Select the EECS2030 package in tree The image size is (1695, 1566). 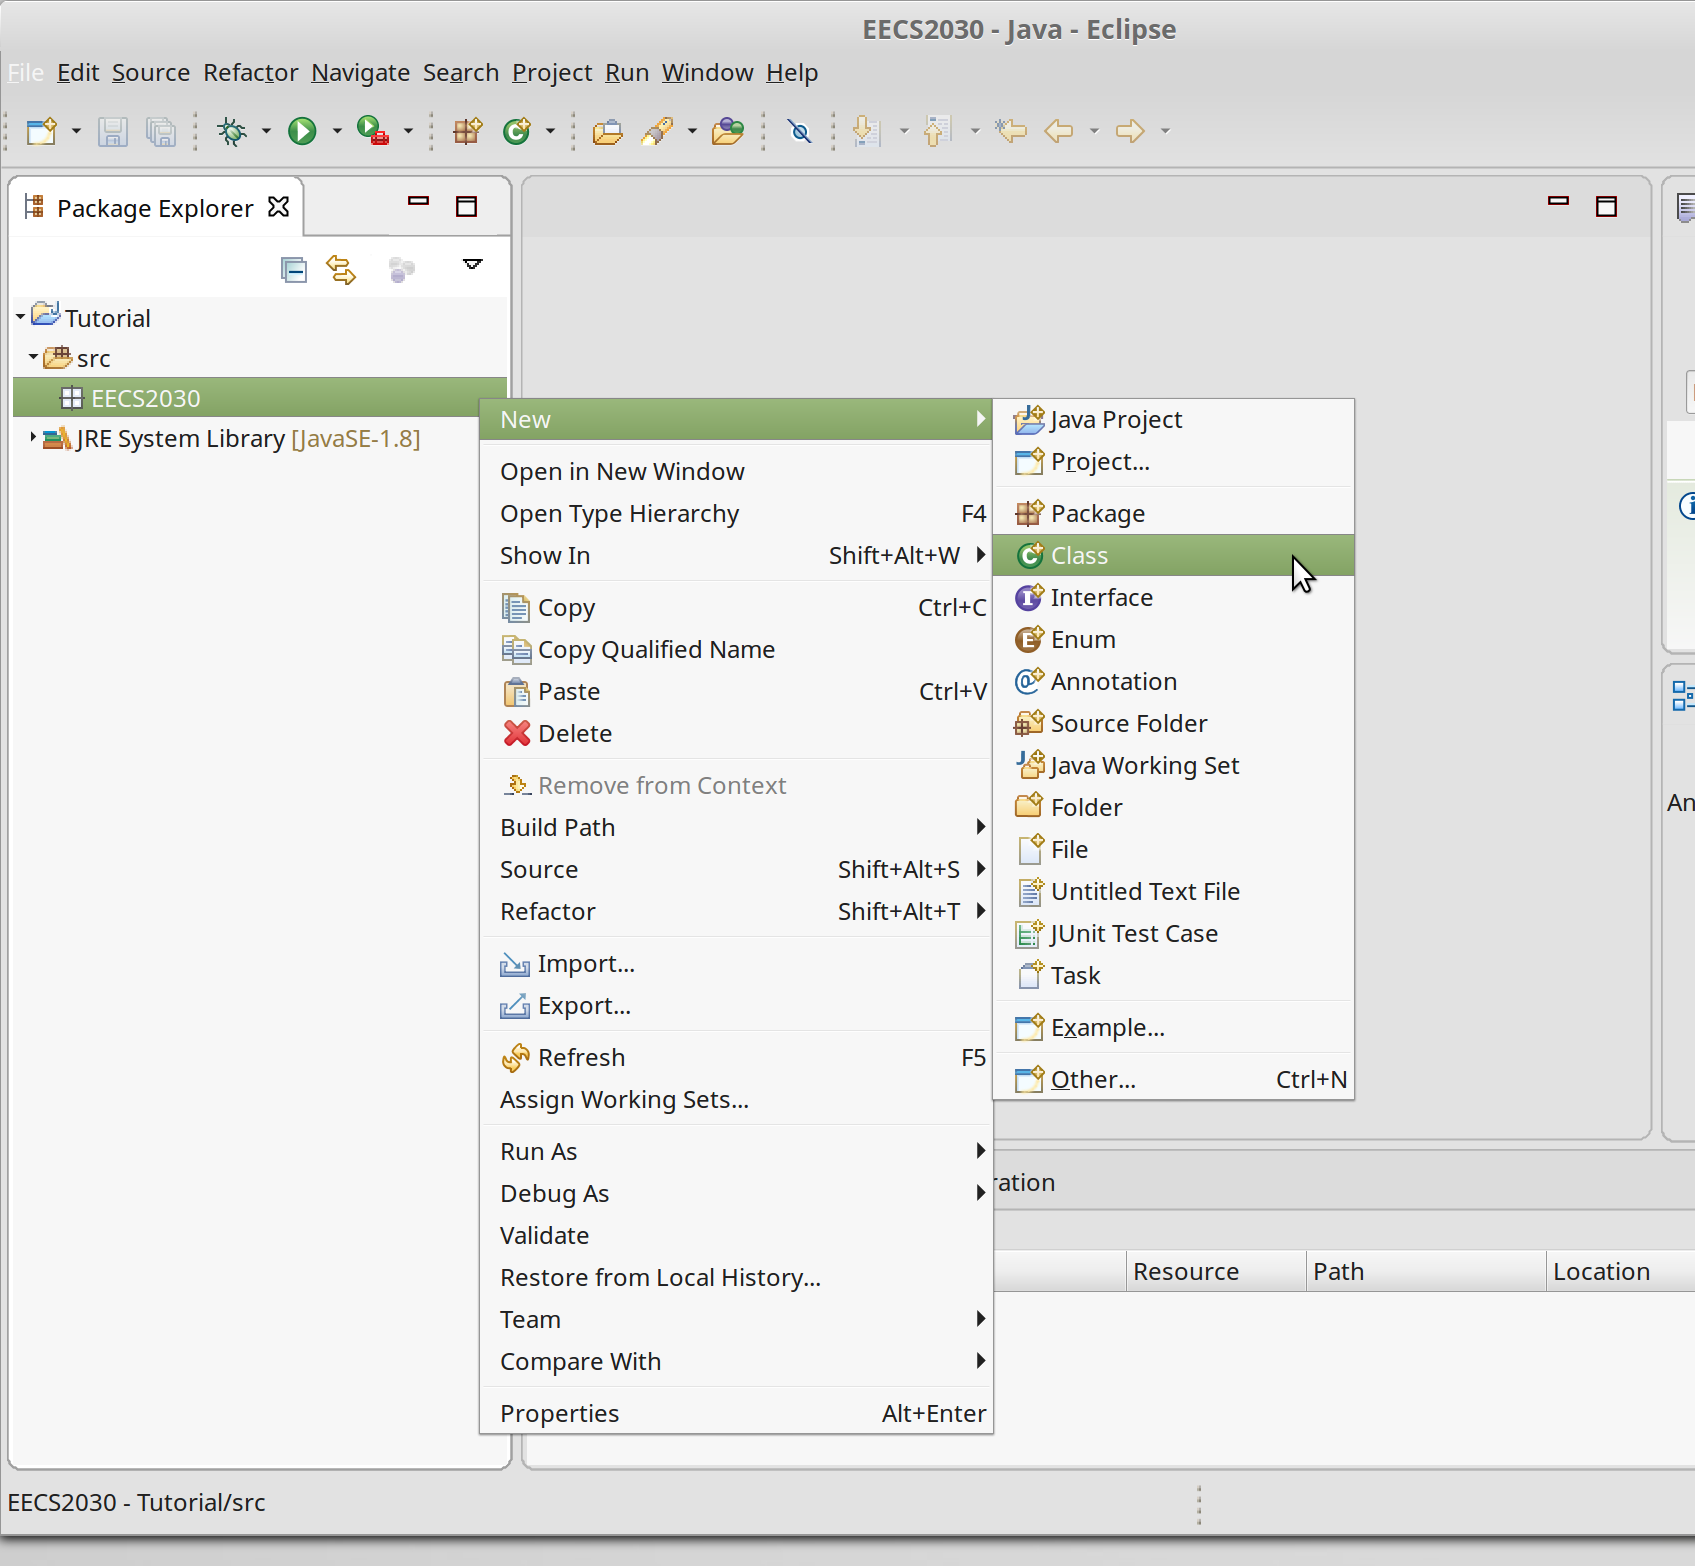260,398
